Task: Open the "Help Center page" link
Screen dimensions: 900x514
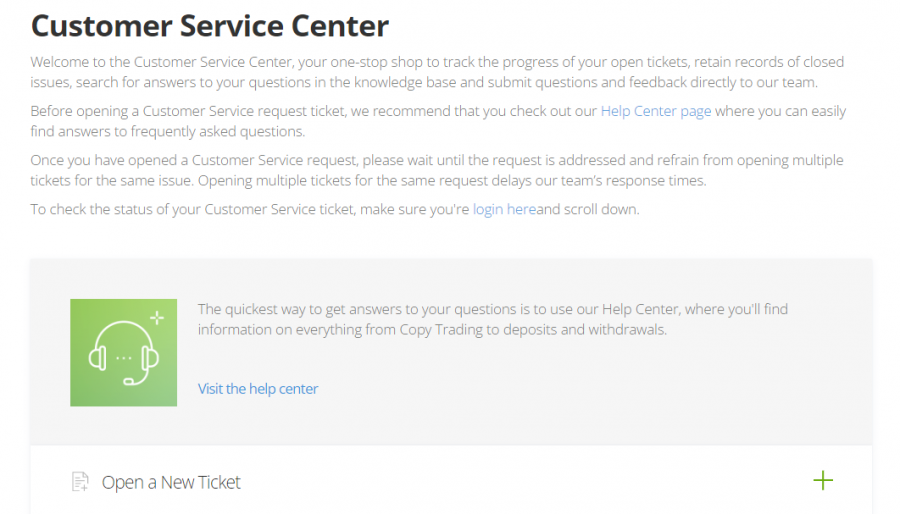Action: (x=655, y=111)
